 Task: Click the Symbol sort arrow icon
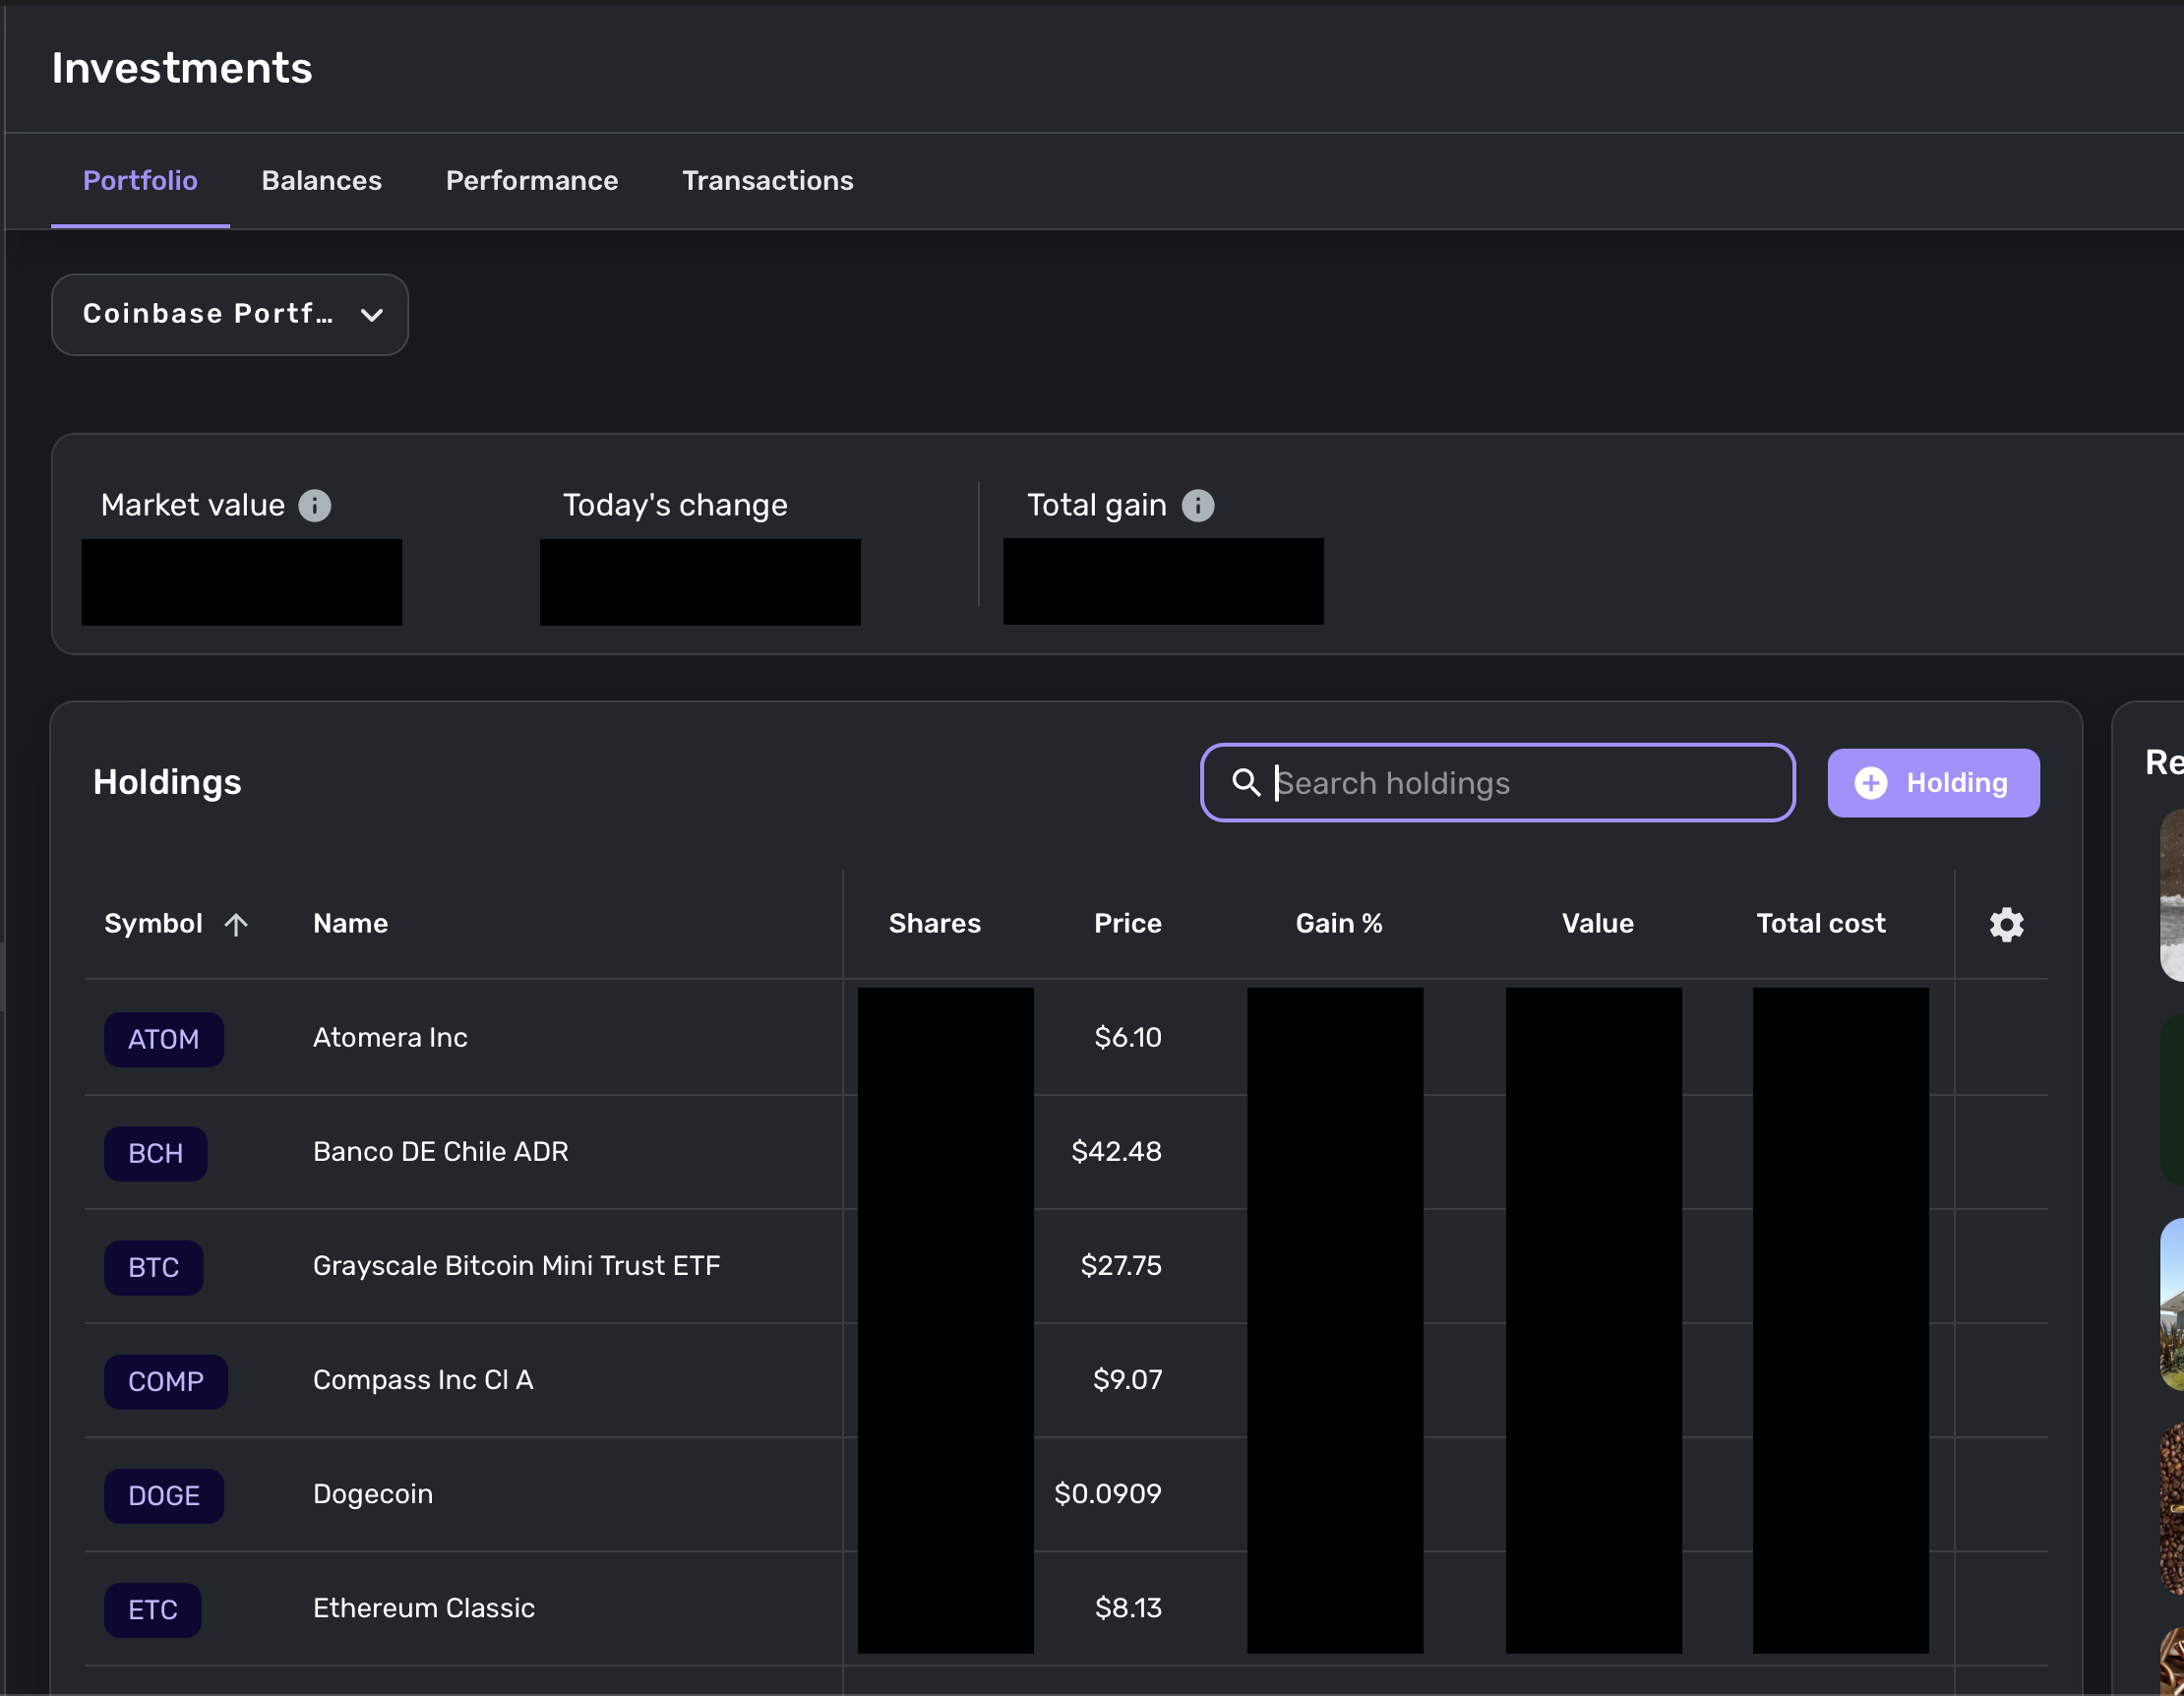pos(236,924)
